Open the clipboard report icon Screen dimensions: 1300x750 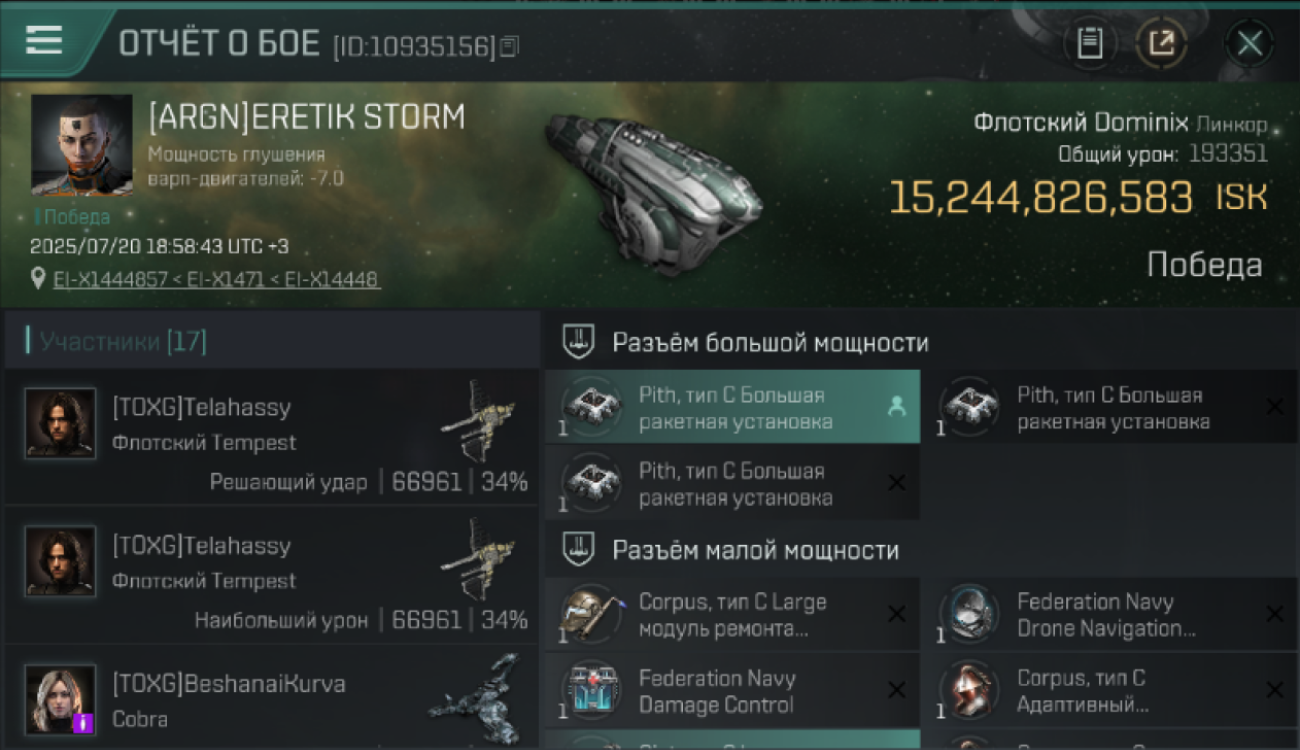1090,43
